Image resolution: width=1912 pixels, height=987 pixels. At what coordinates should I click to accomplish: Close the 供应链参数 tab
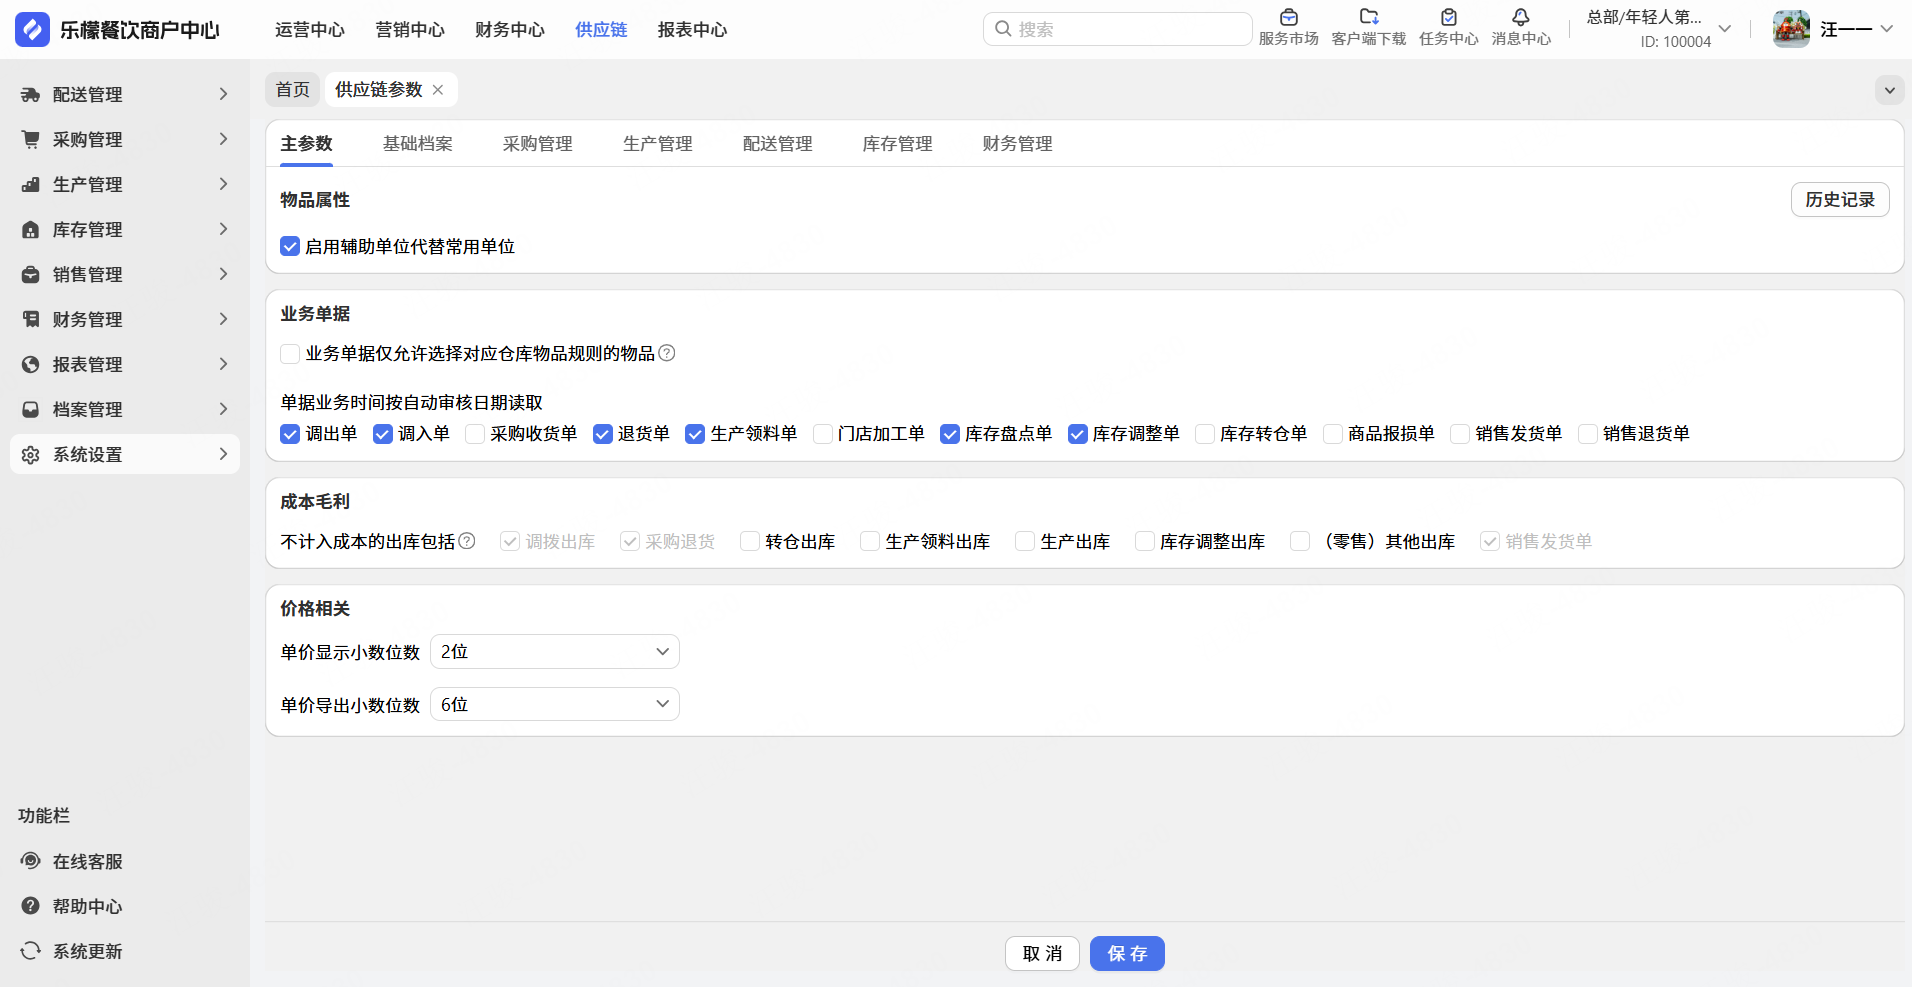[438, 90]
